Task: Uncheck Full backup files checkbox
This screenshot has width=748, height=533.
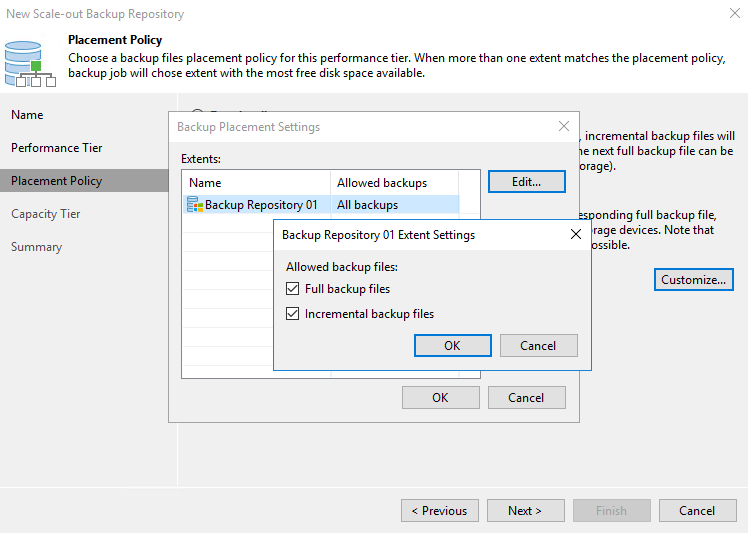Action: (293, 289)
